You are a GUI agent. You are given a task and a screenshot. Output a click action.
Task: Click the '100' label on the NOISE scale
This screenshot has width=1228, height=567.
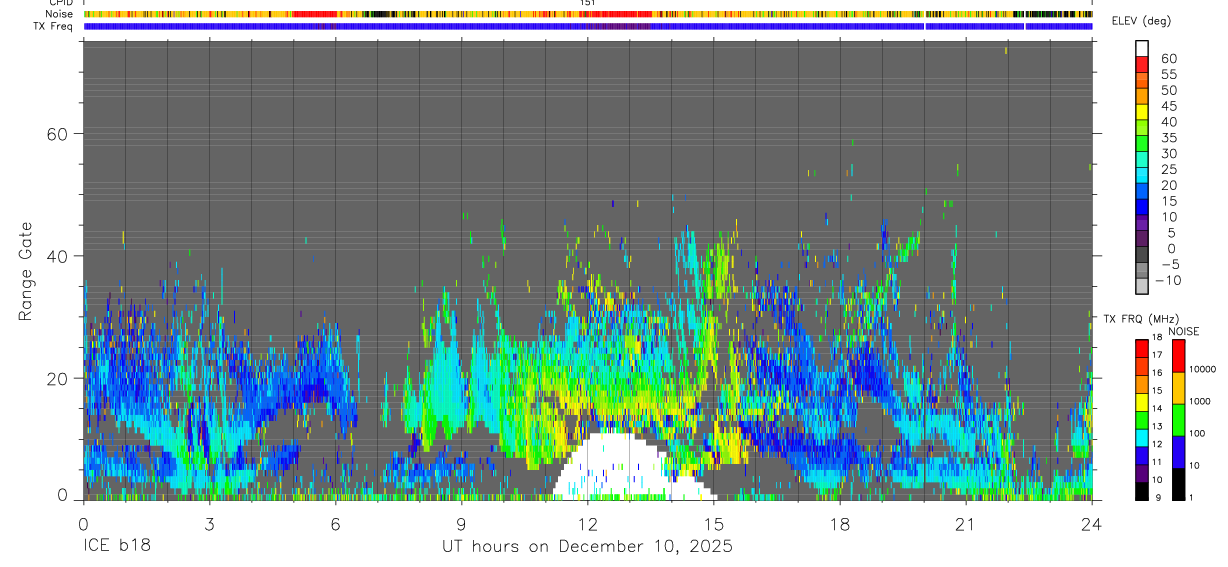(1199, 433)
